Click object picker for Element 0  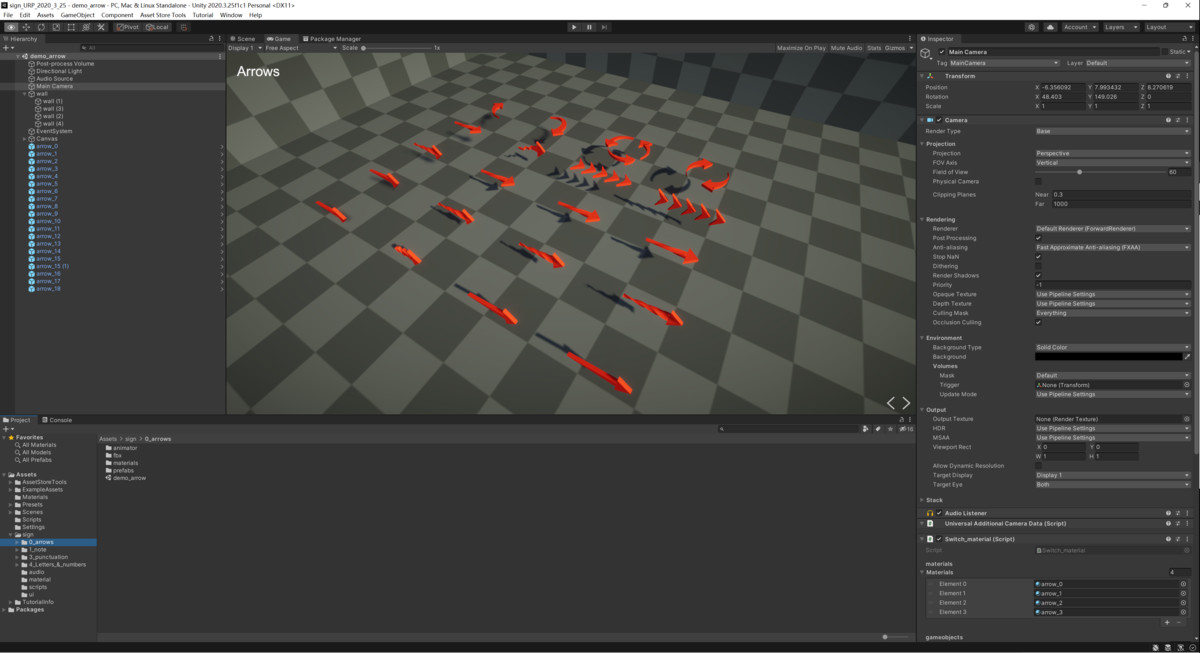click(1185, 584)
